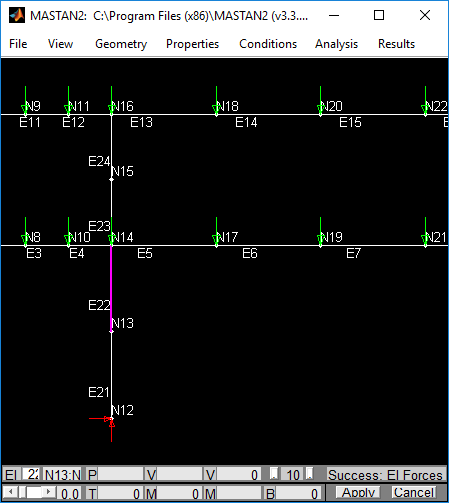Click node label N11
The image size is (449, 503).
pos(79,106)
